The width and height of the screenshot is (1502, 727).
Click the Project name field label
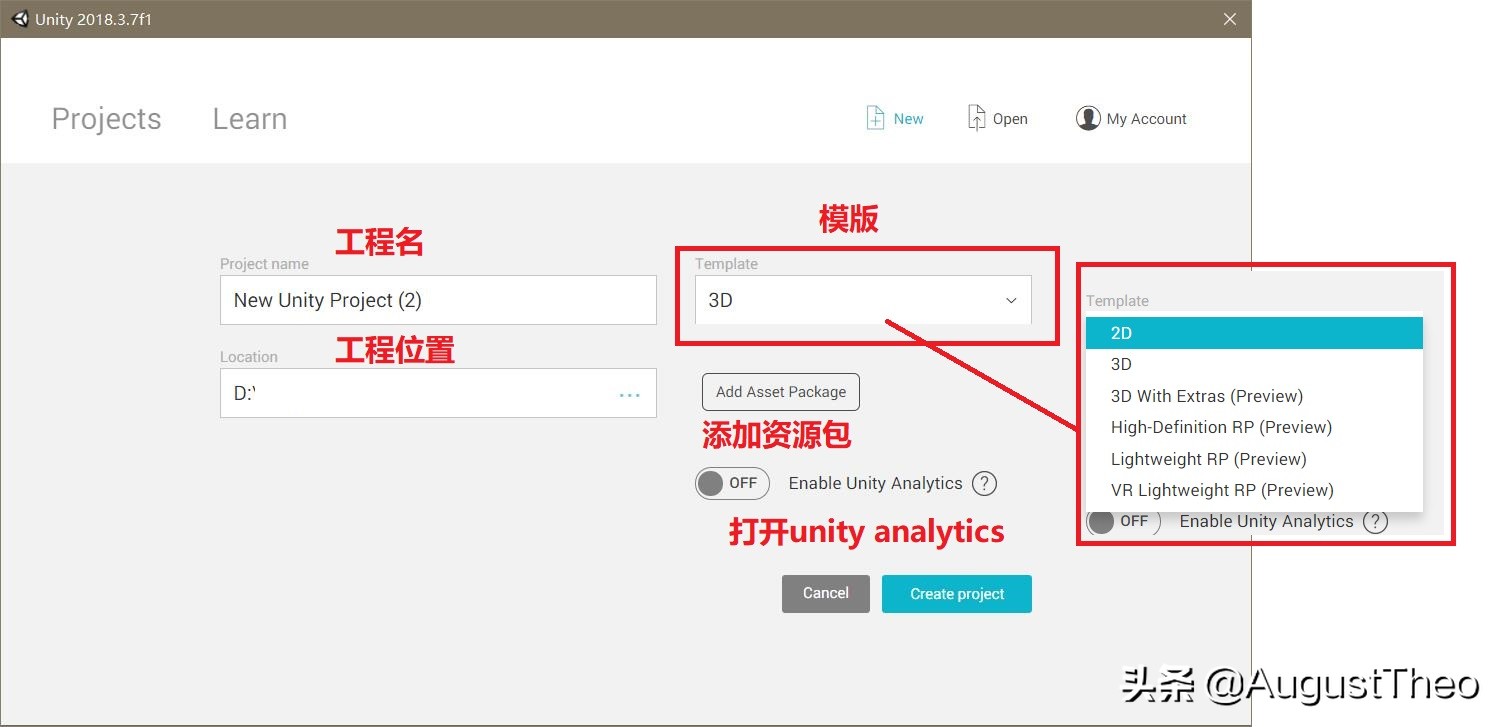pyautogui.click(x=264, y=264)
